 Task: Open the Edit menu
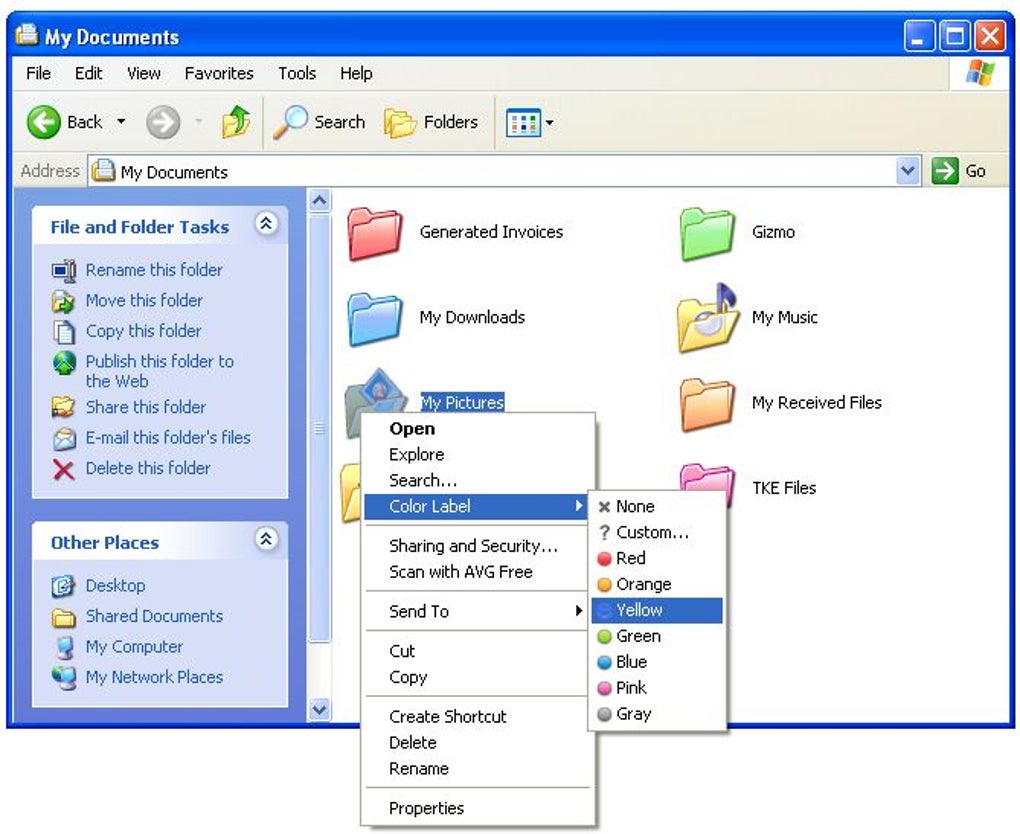(x=88, y=73)
